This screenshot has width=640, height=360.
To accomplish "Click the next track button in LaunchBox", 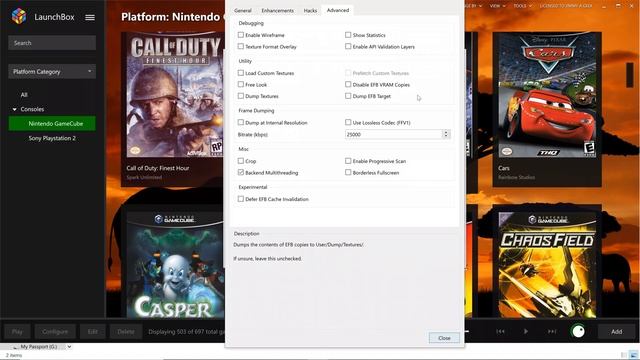I will (x=552, y=331).
